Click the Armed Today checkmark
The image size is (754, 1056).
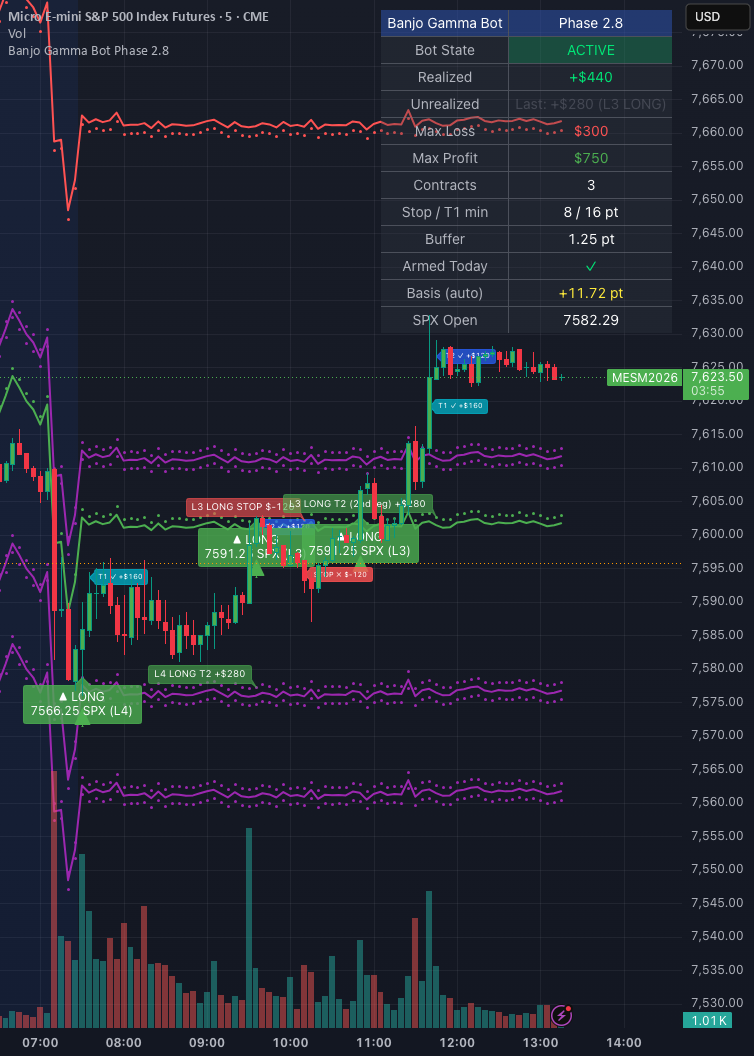pyautogui.click(x=590, y=266)
